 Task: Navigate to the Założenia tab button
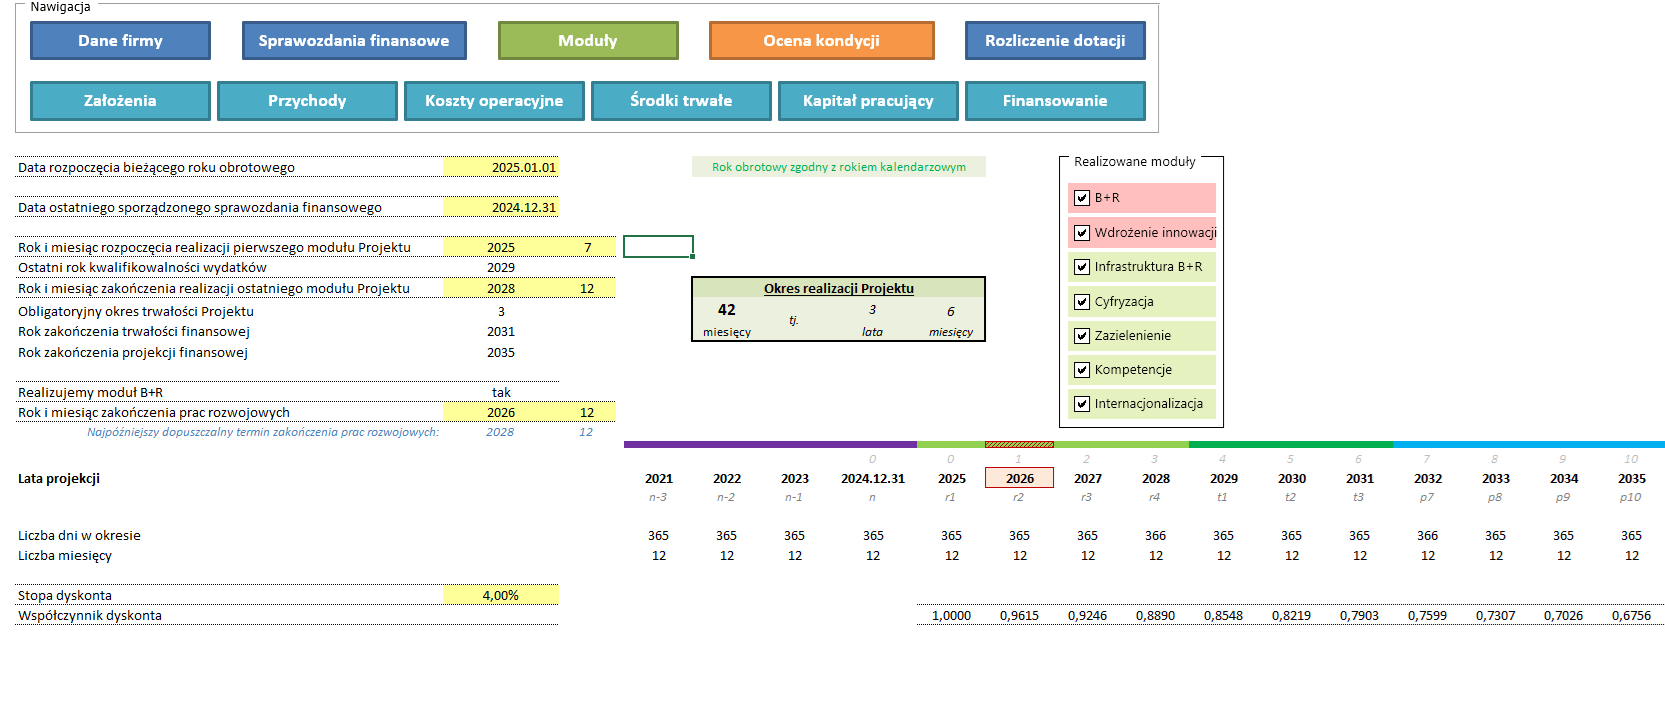click(120, 101)
